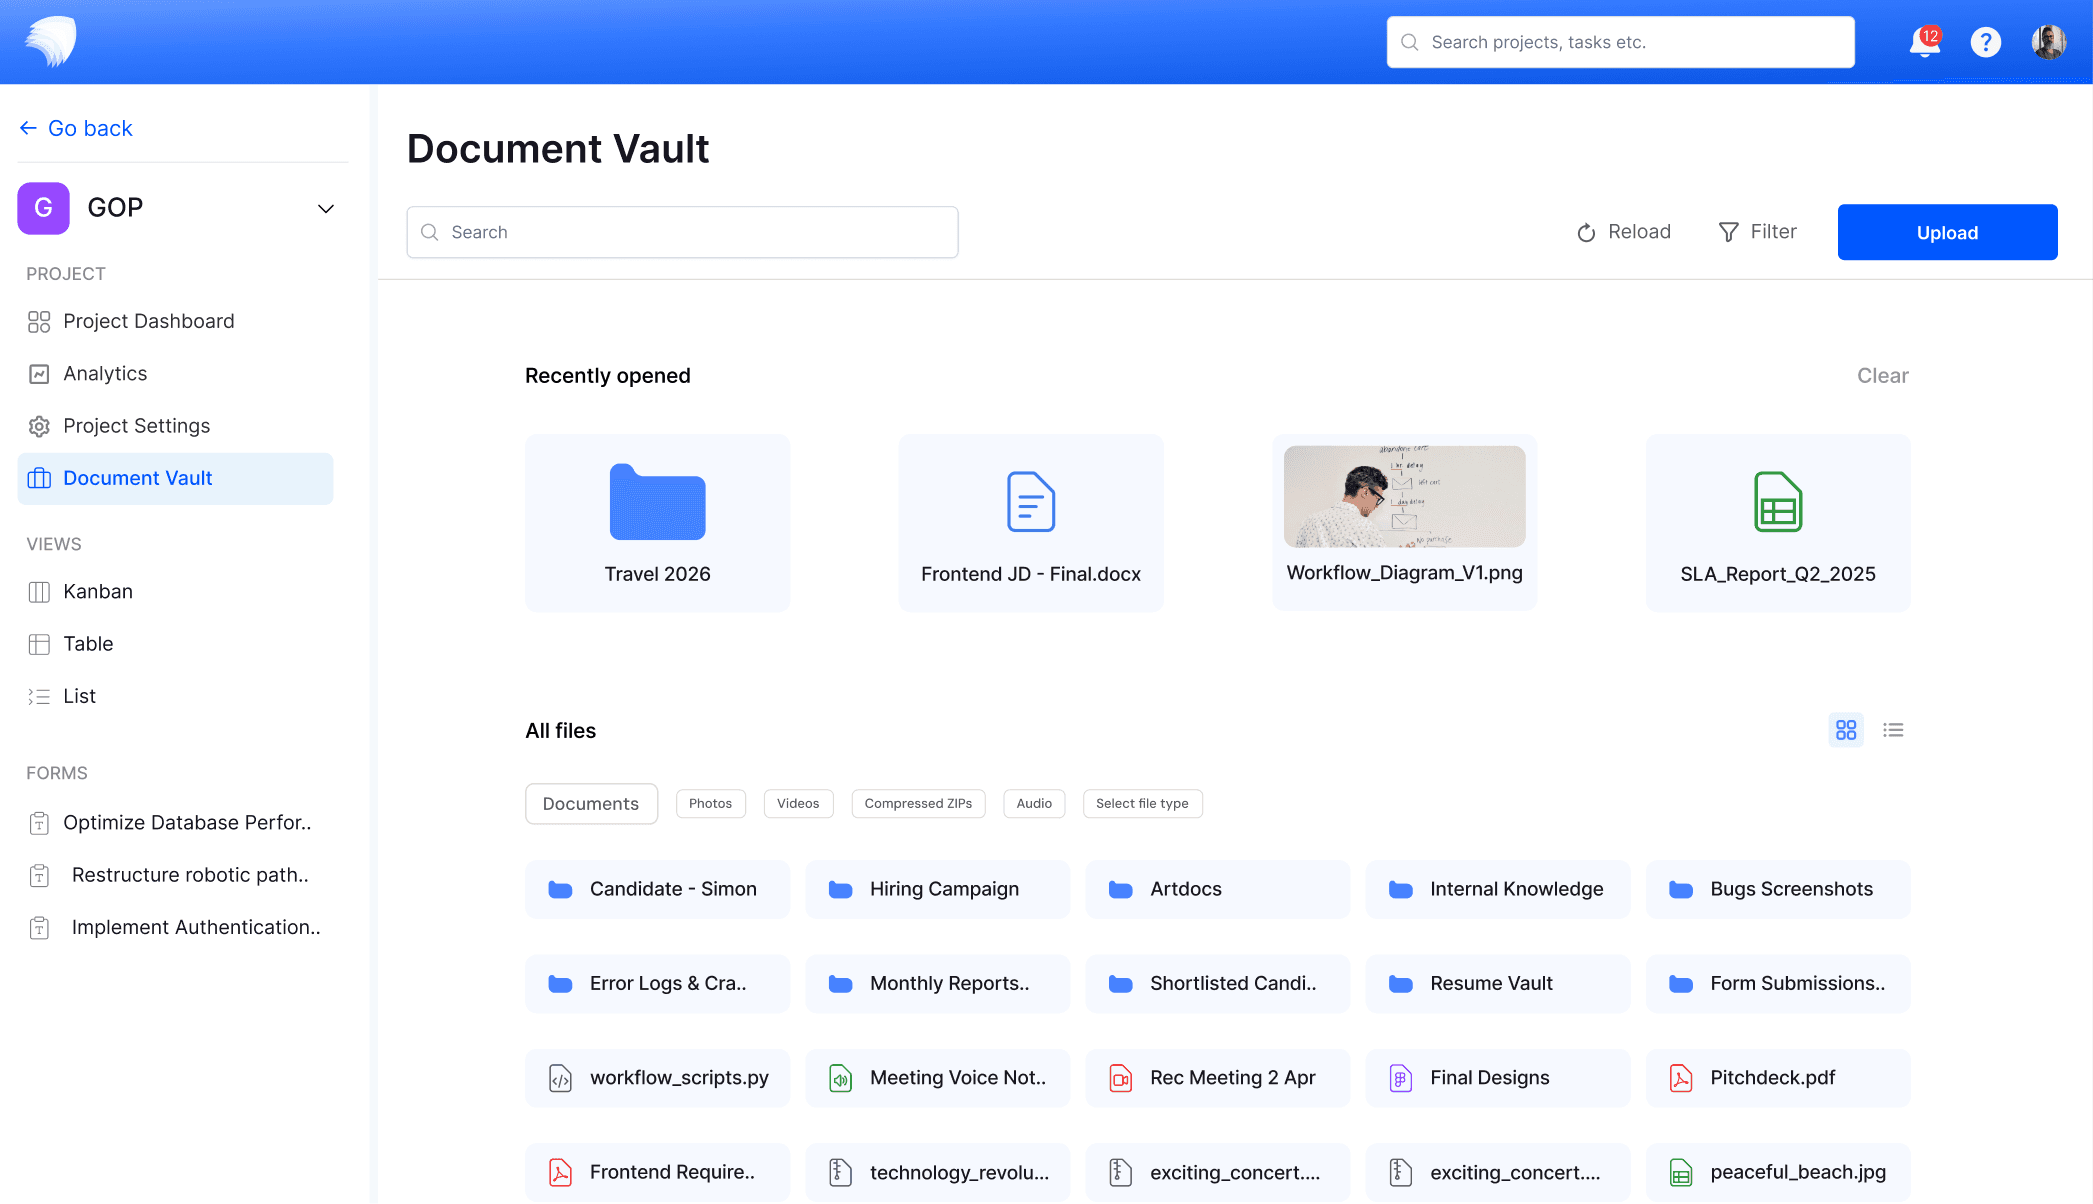Image resolution: width=2093 pixels, height=1204 pixels.
Task: Open Analytics from the sidebar
Action: coord(105,373)
